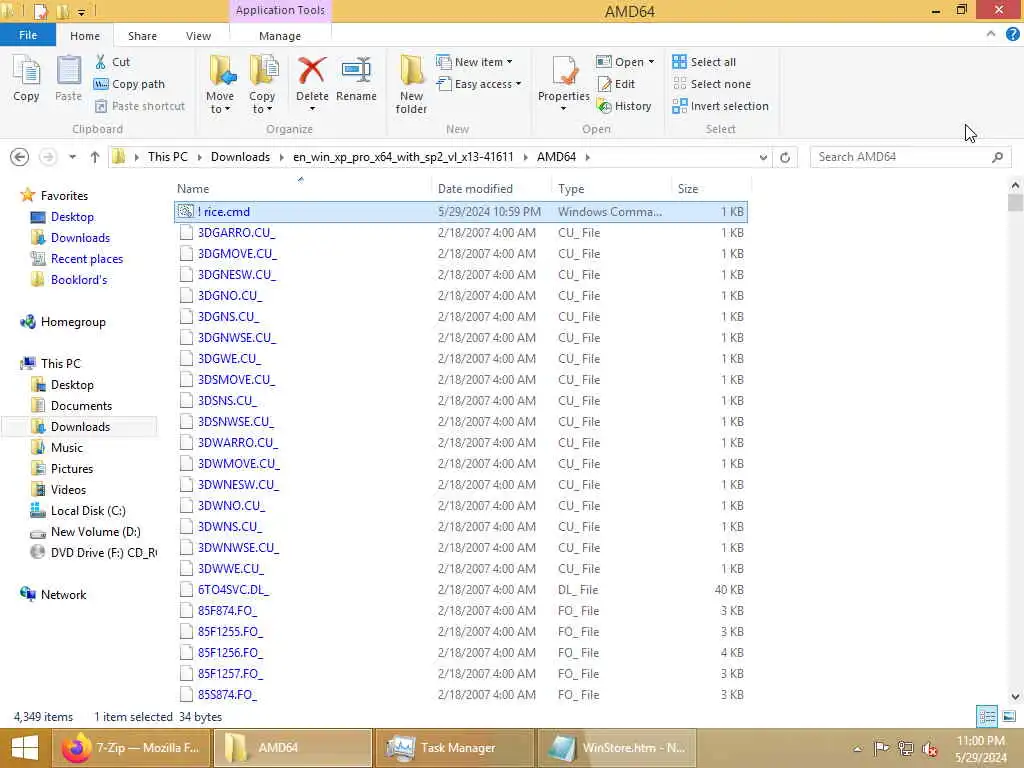Switch to the Share ribbon tab
1024x768 pixels.
click(142, 36)
